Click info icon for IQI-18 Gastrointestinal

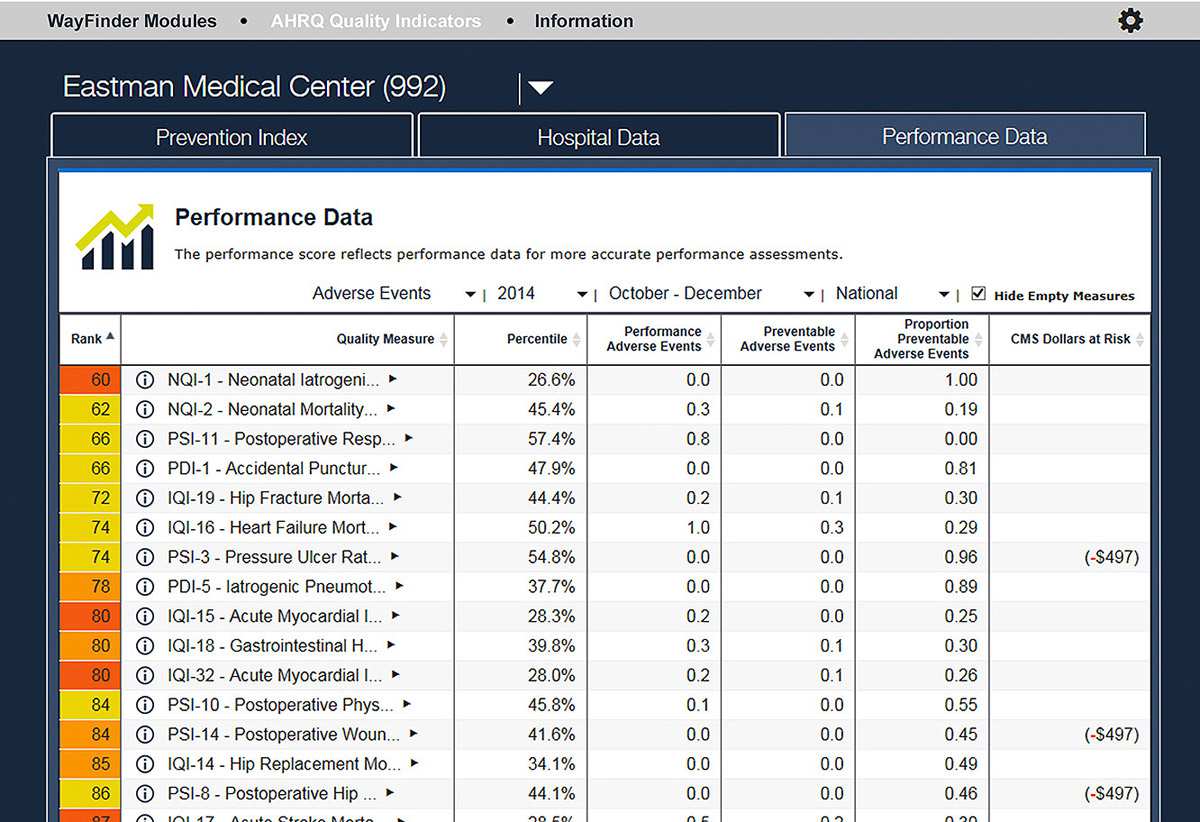[x=145, y=646]
